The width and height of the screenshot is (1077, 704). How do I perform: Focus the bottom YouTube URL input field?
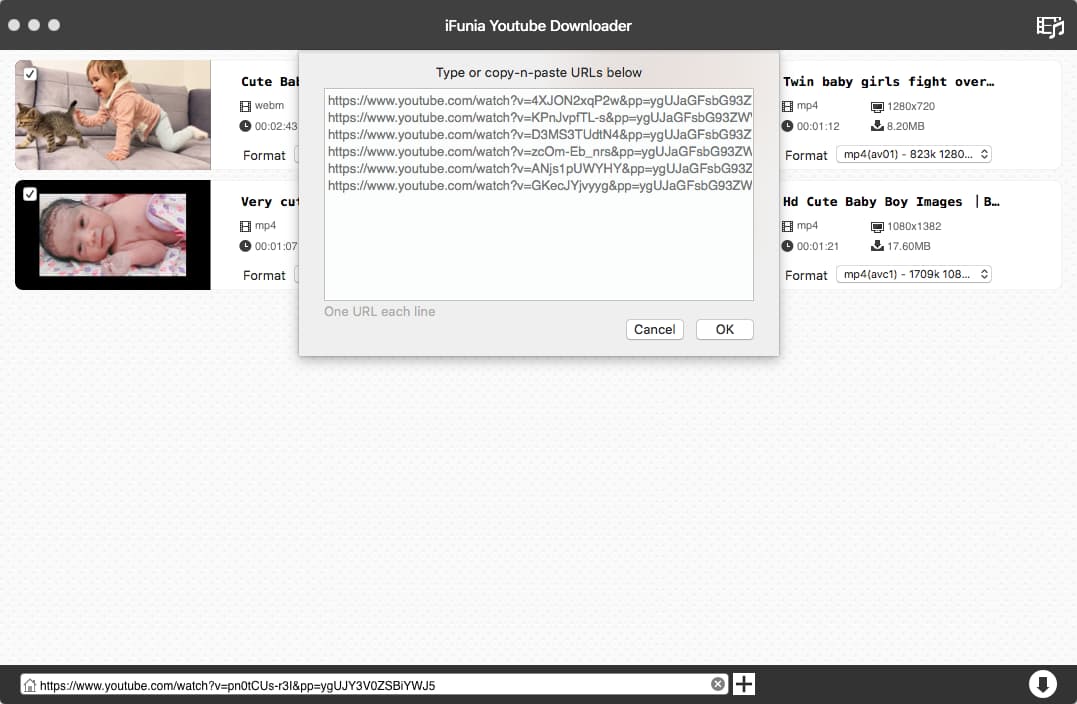coord(370,685)
